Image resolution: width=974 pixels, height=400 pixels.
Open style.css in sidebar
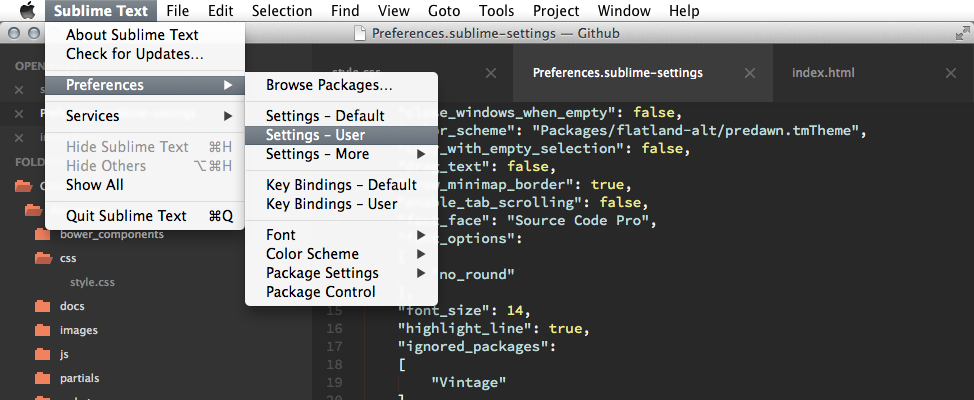(92, 283)
